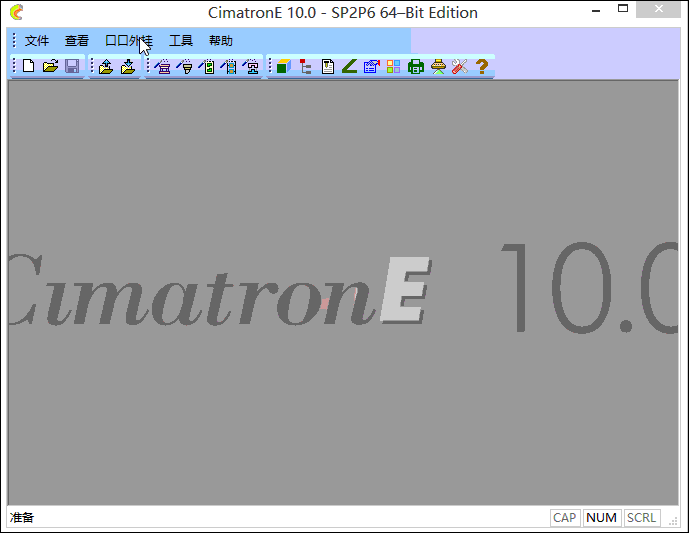Open the 文件 menu
Viewport: 689px width, 533px height.
36,41
